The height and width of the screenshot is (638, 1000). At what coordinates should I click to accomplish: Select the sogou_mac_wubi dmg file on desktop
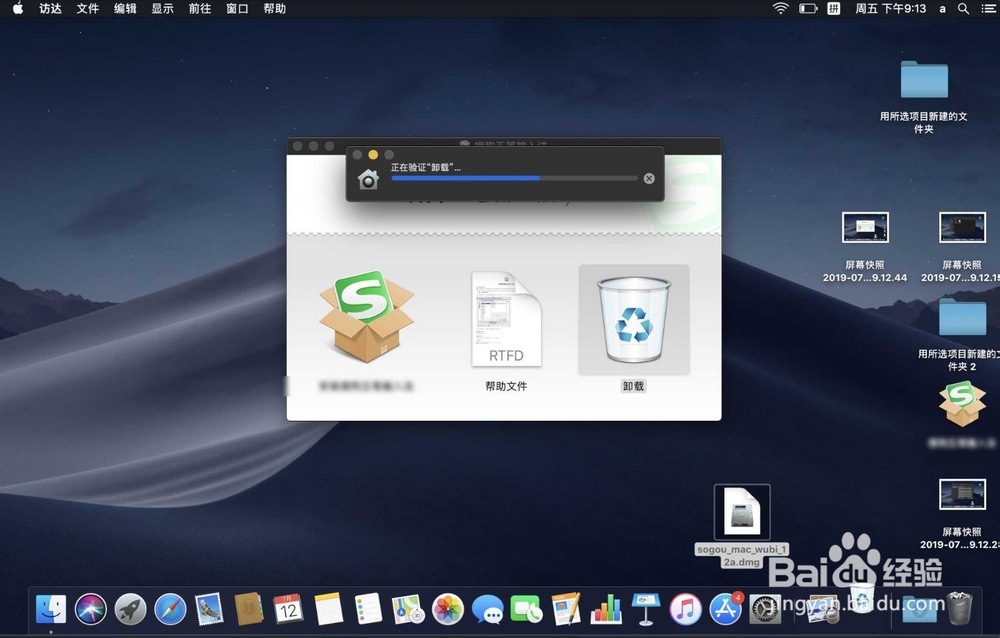tap(742, 512)
